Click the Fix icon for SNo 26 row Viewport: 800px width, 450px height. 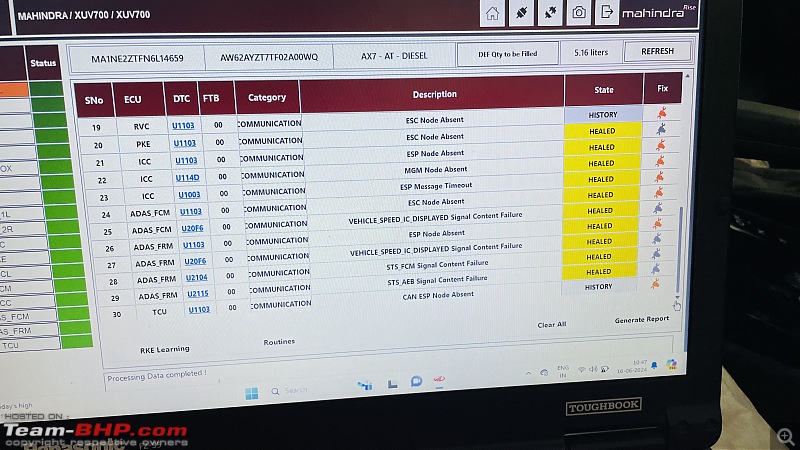tap(658, 223)
